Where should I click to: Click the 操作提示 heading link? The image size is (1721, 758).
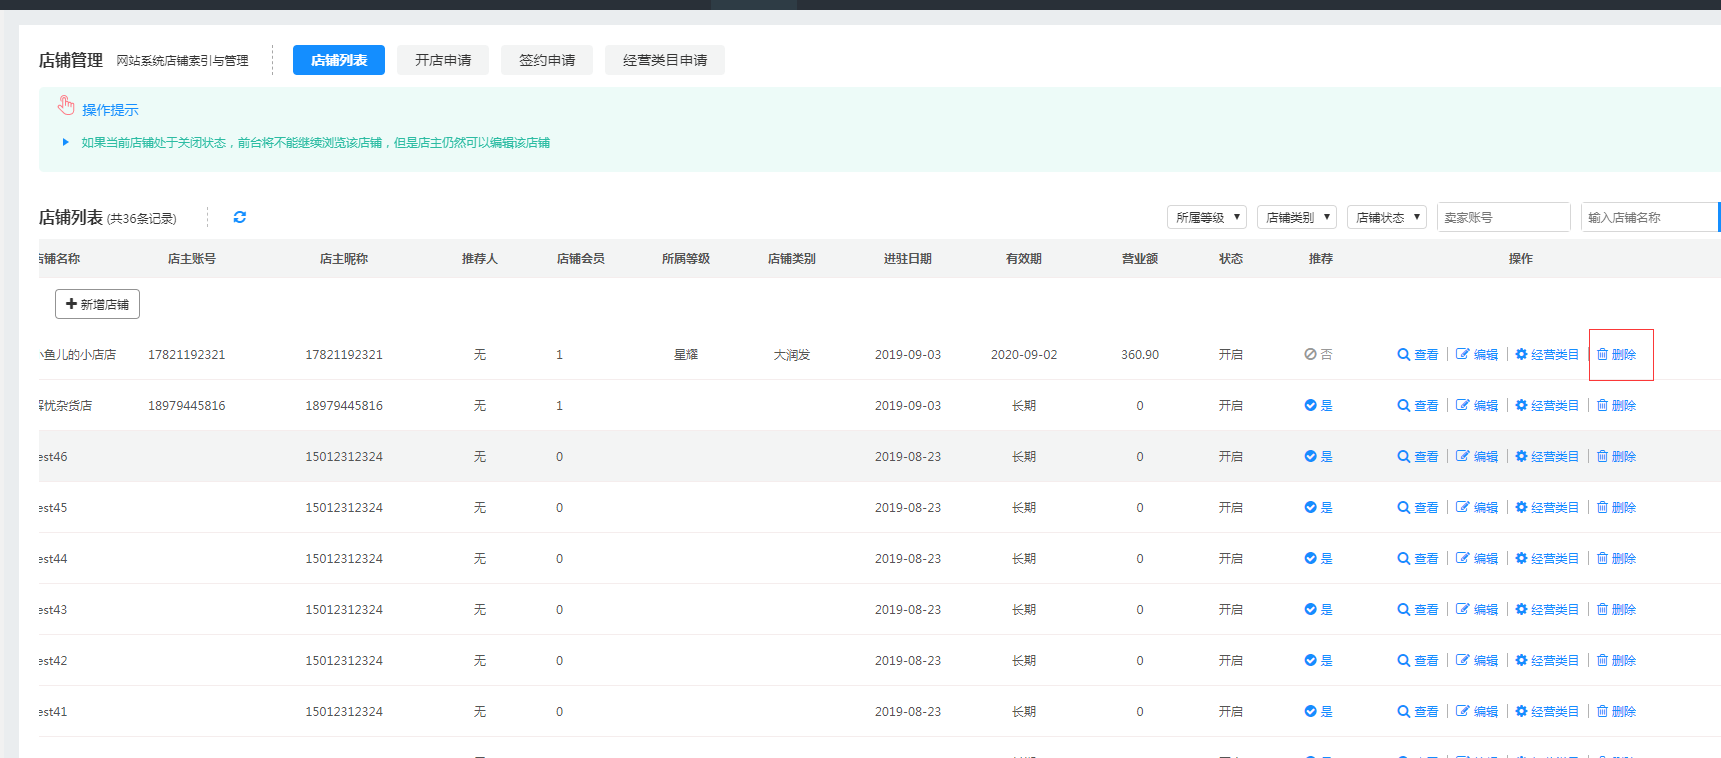pyautogui.click(x=110, y=110)
